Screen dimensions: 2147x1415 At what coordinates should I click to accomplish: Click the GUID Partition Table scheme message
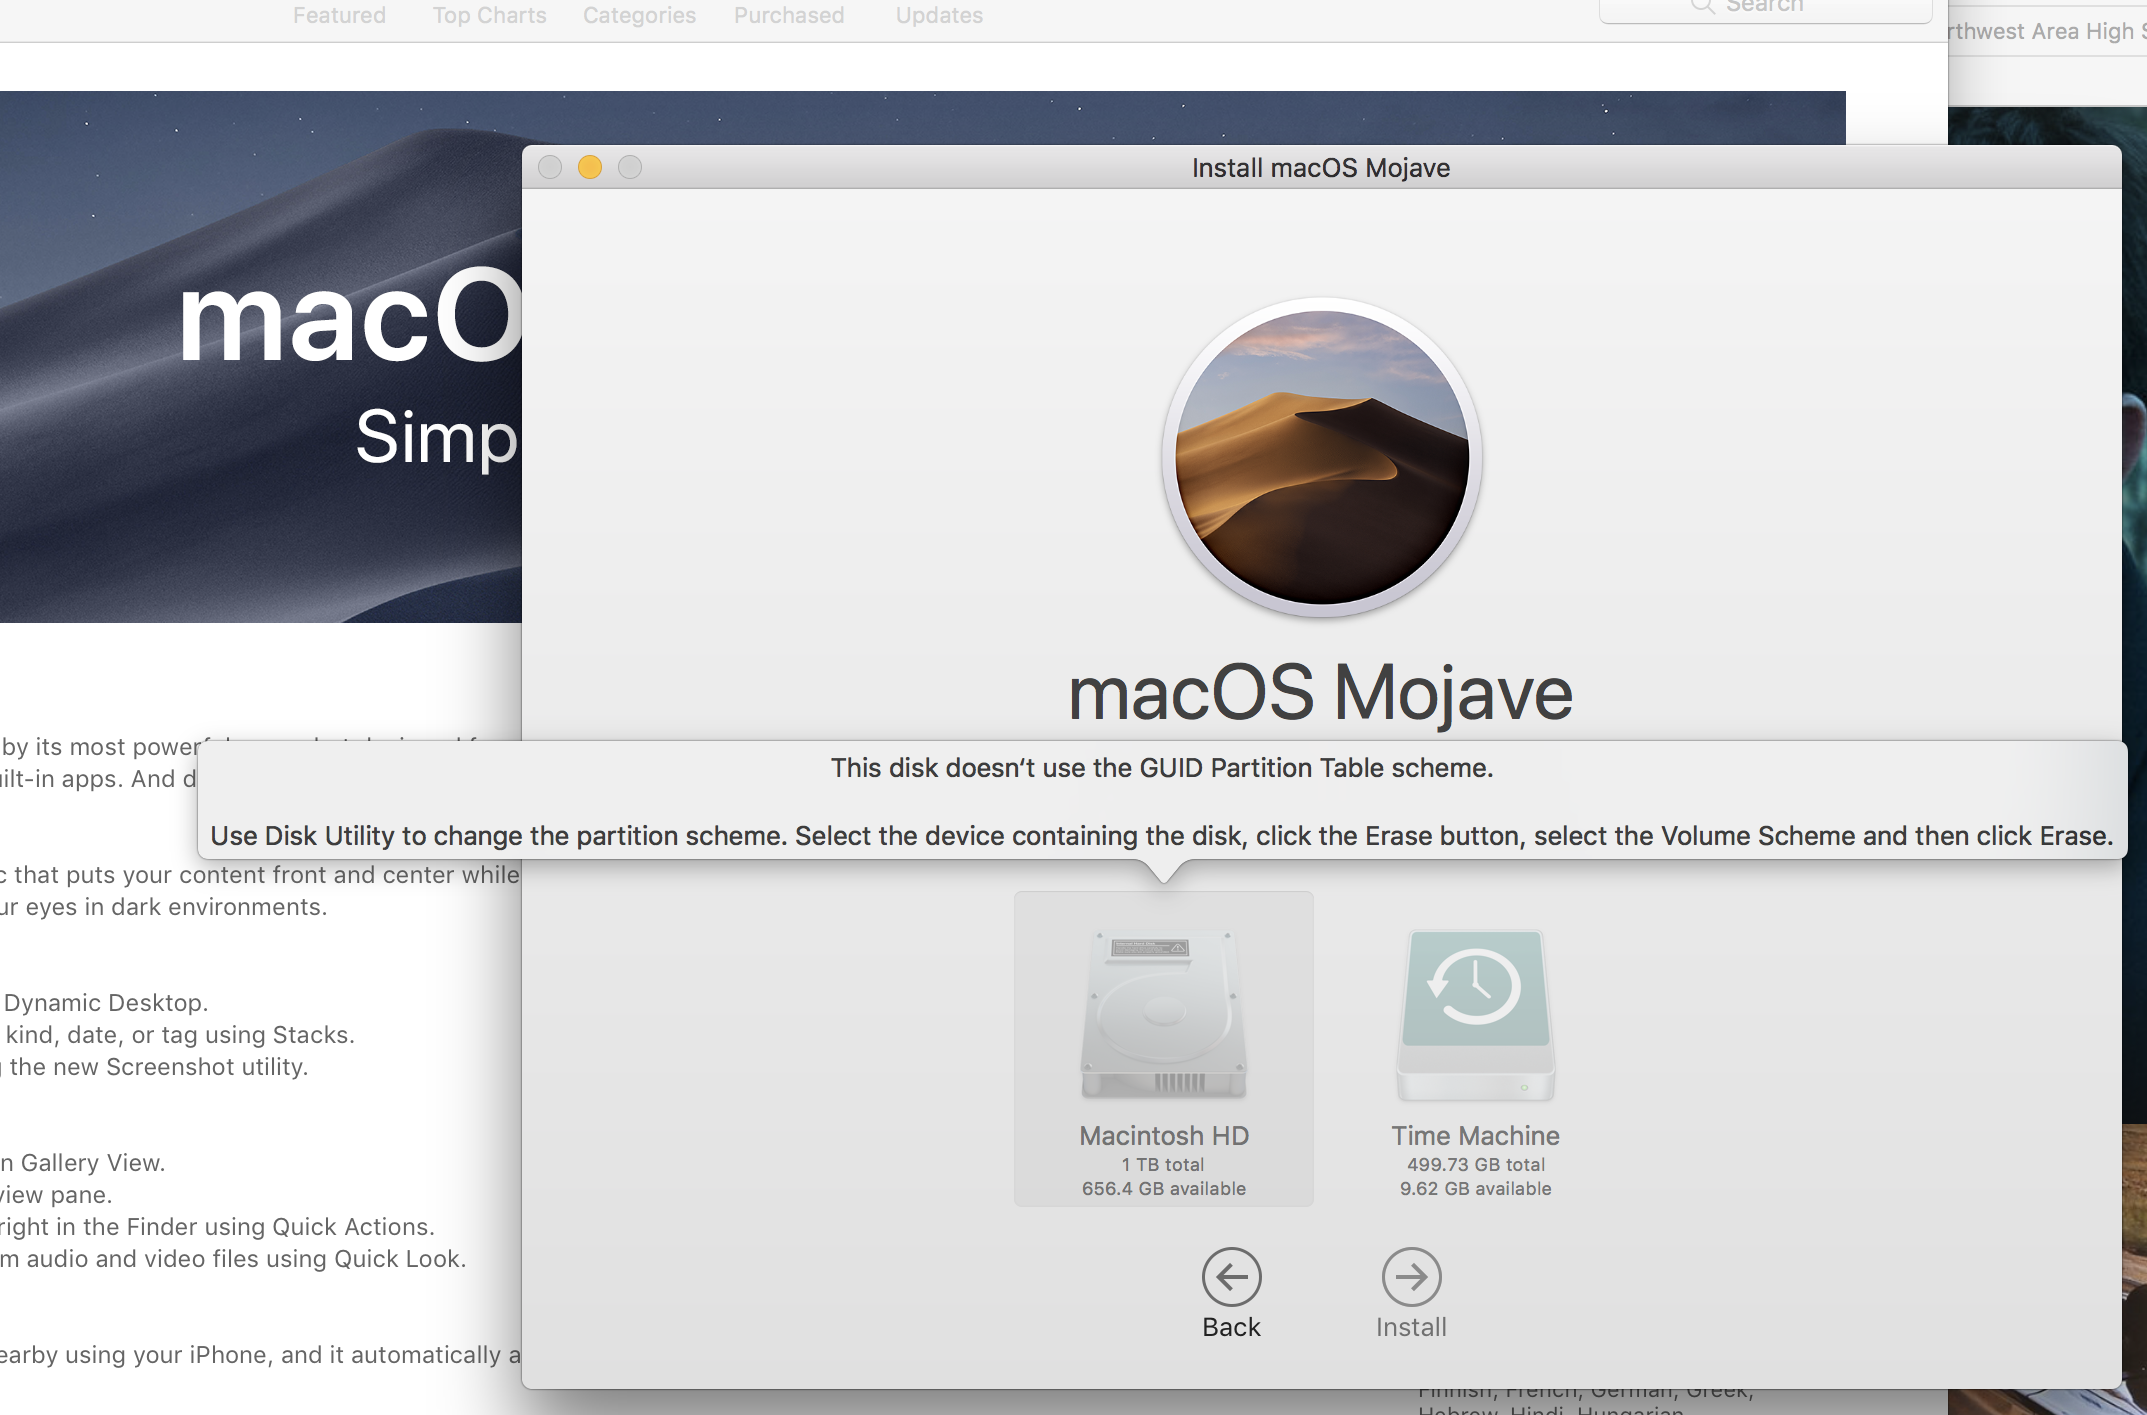[x=1162, y=768]
